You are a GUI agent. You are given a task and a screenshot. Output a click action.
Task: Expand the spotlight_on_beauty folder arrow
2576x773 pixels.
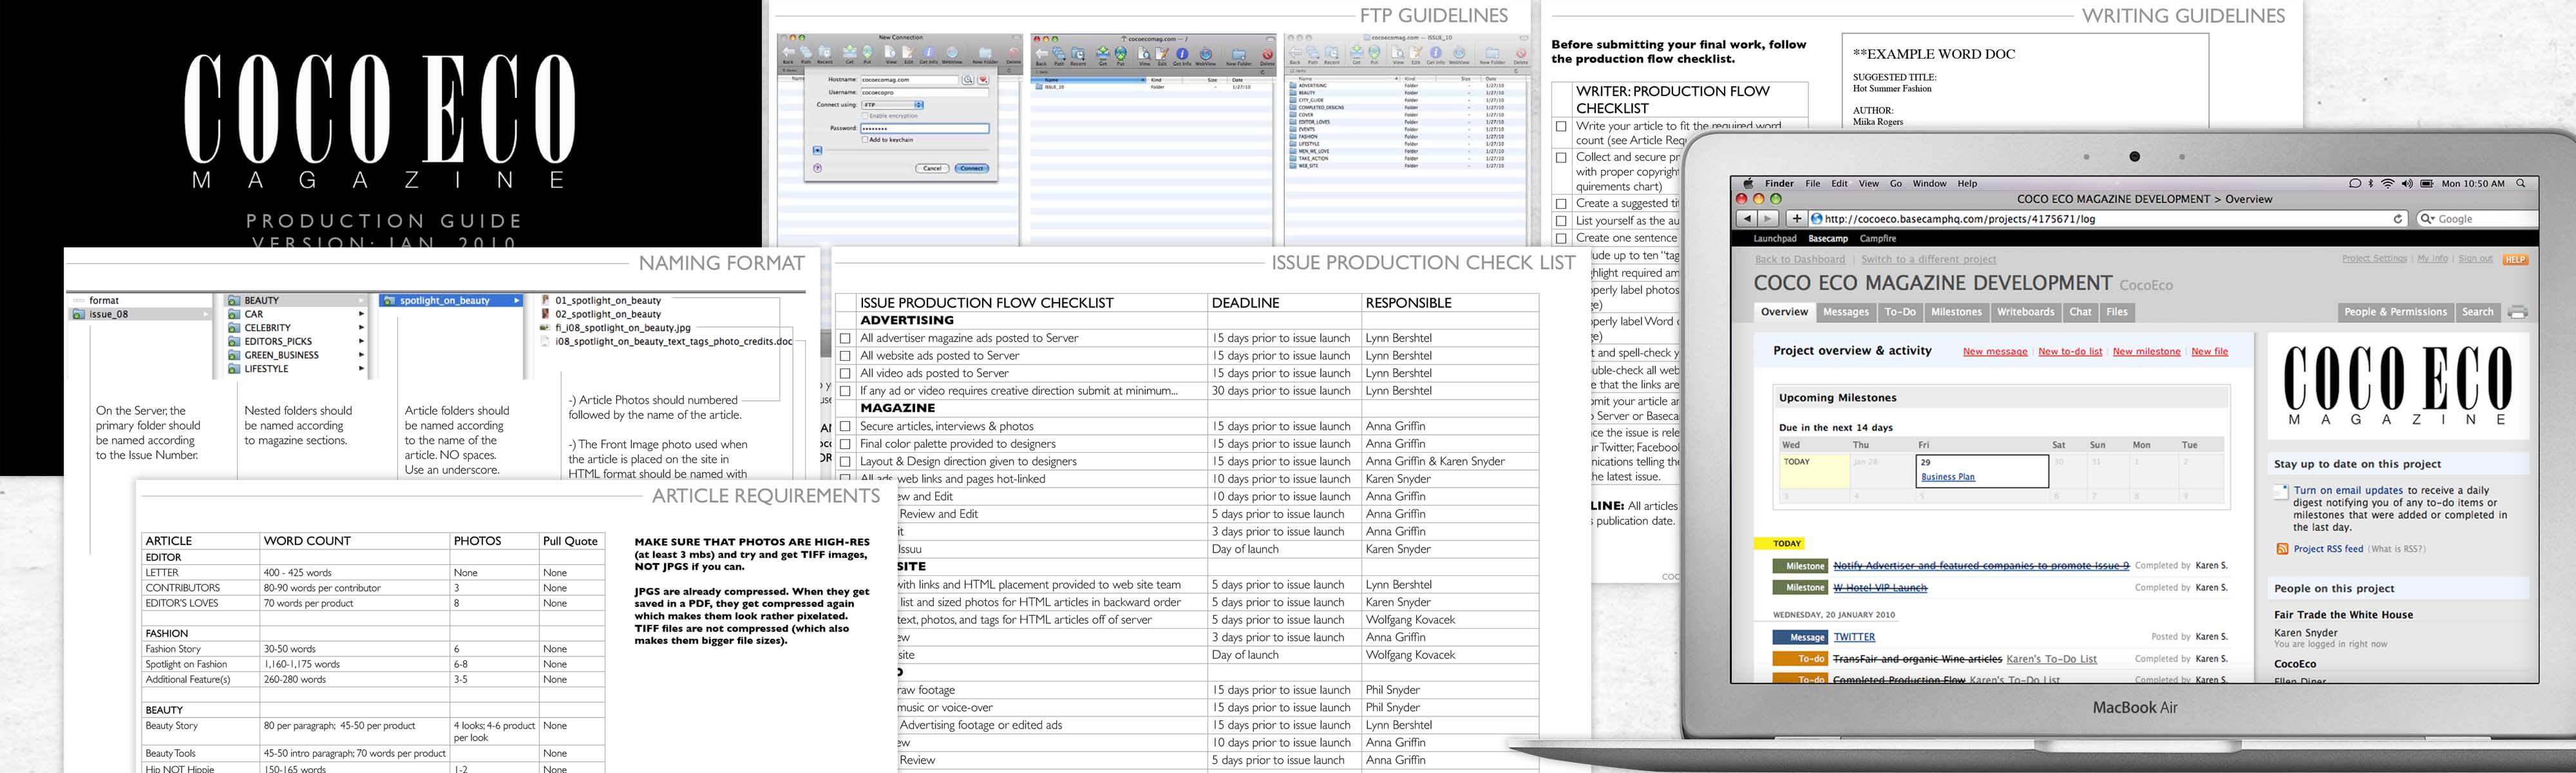(517, 300)
